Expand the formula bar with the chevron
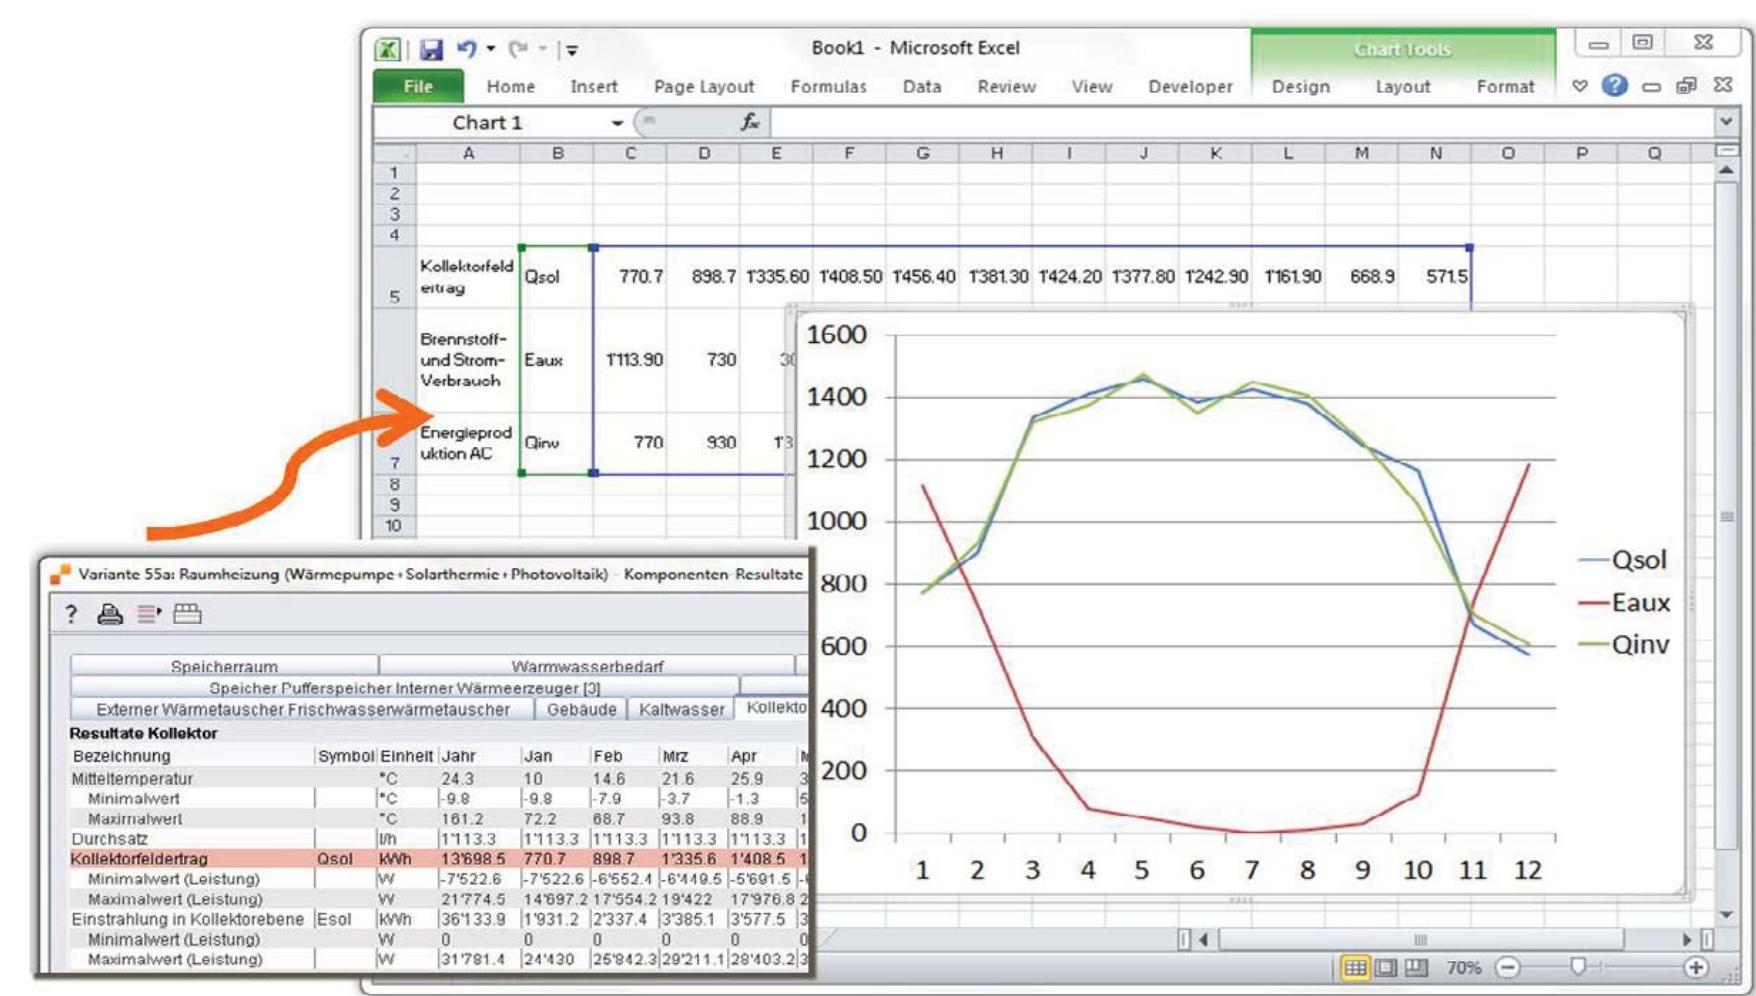This screenshot has width=1756, height=996. (1726, 122)
